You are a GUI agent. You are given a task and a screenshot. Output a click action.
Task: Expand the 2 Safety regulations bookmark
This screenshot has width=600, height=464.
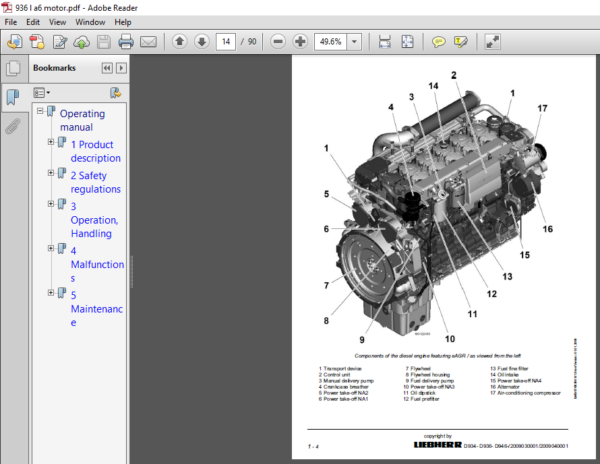(x=51, y=173)
